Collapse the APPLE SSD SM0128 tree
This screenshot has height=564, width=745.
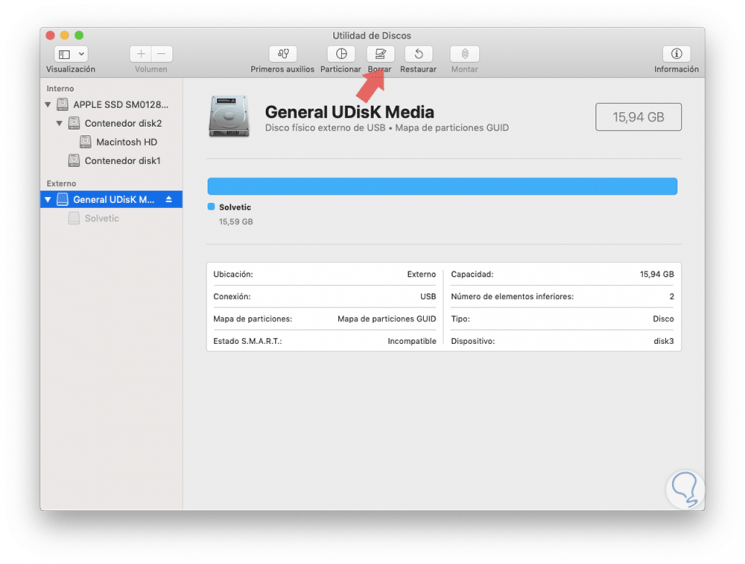coord(48,105)
